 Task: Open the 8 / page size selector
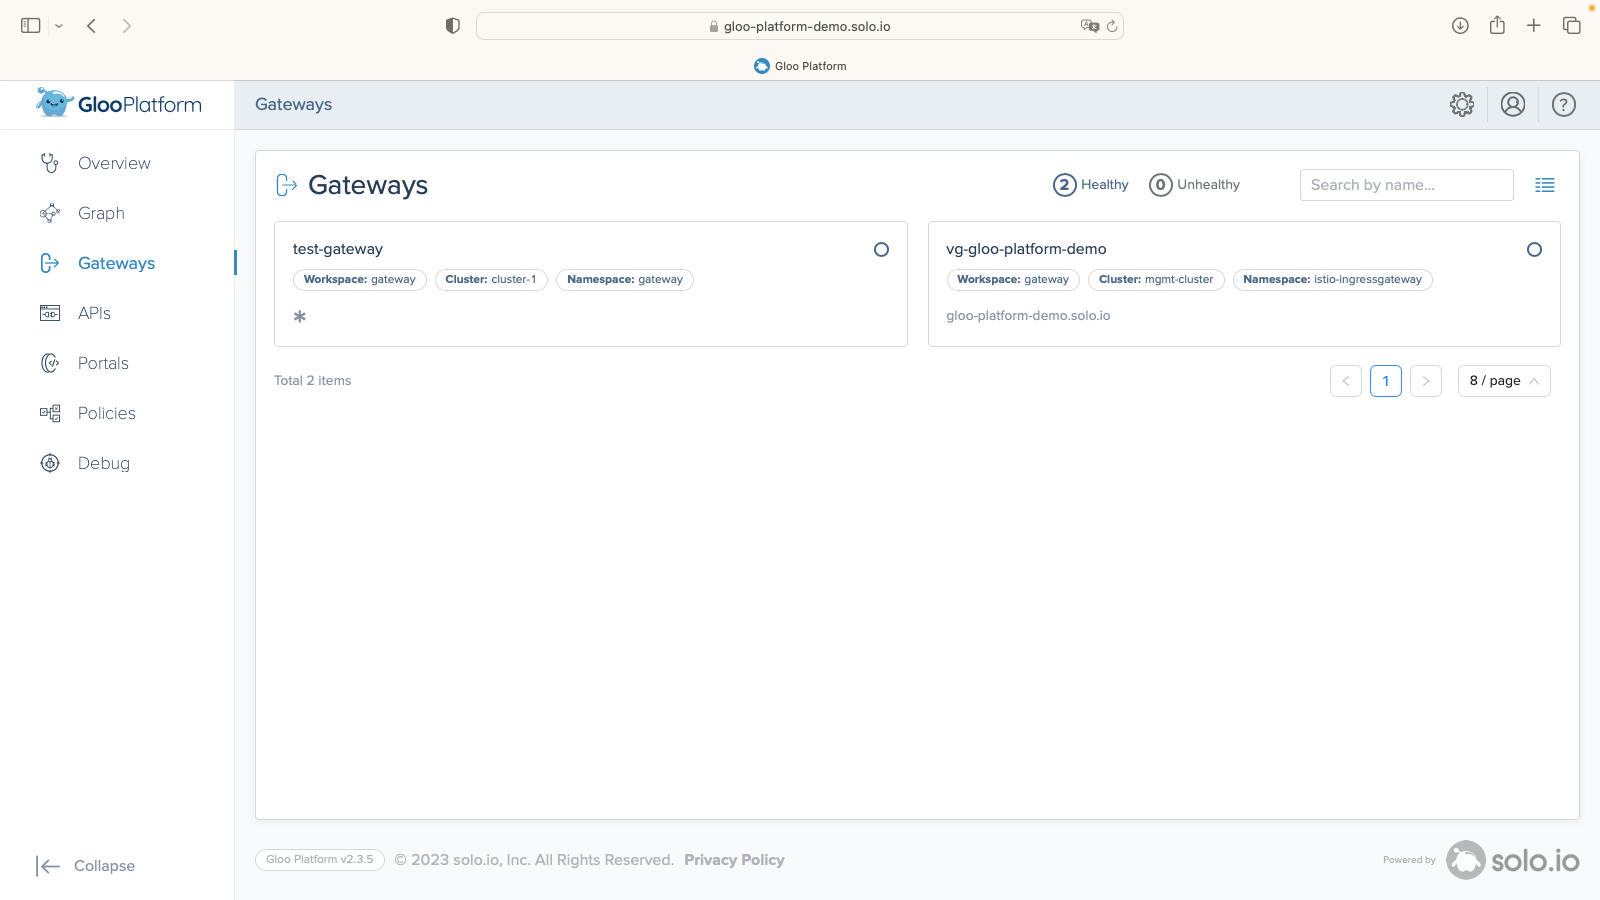[1504, 380]
